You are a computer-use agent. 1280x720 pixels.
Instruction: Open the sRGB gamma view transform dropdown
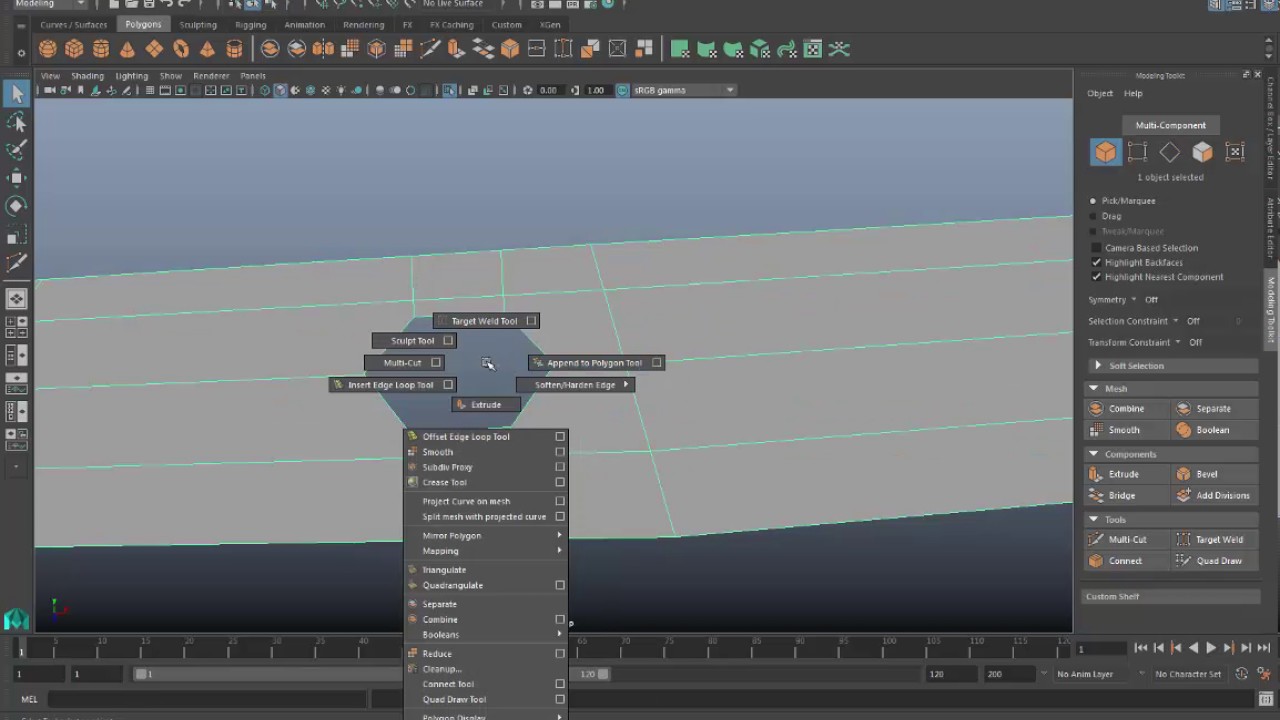click(x=685, y=90)
